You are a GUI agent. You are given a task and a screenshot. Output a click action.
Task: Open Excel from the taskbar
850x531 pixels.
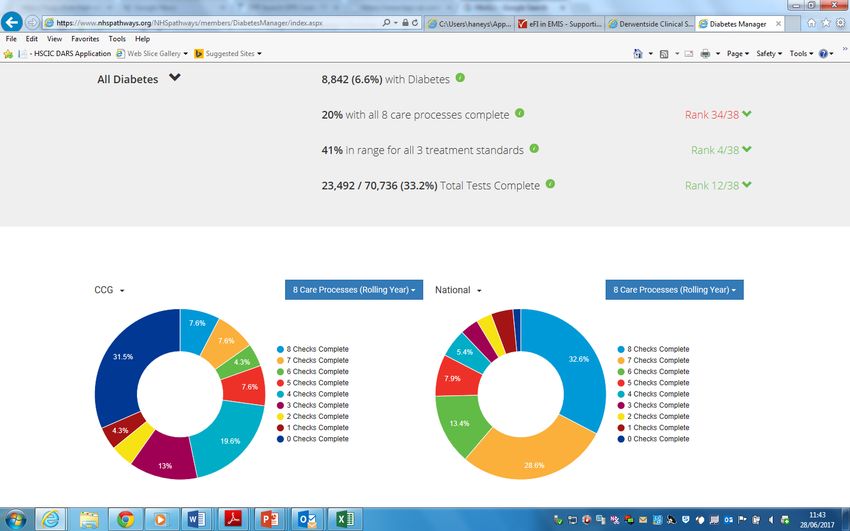tap(343, 519)
